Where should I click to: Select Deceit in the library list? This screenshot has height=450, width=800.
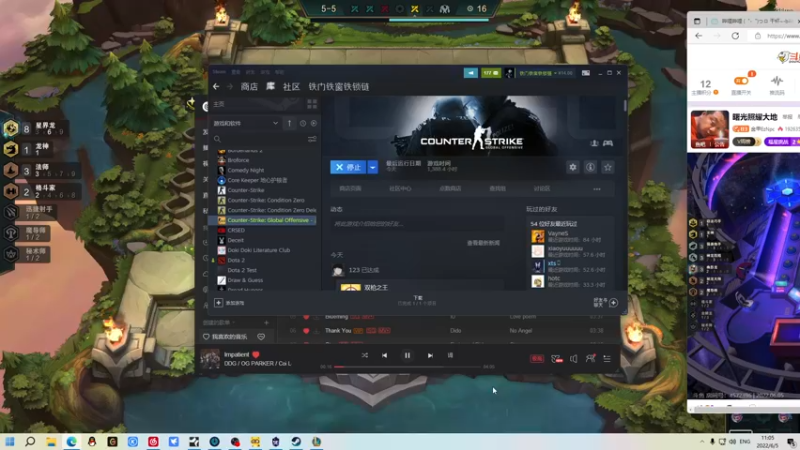tap(235, 240)
